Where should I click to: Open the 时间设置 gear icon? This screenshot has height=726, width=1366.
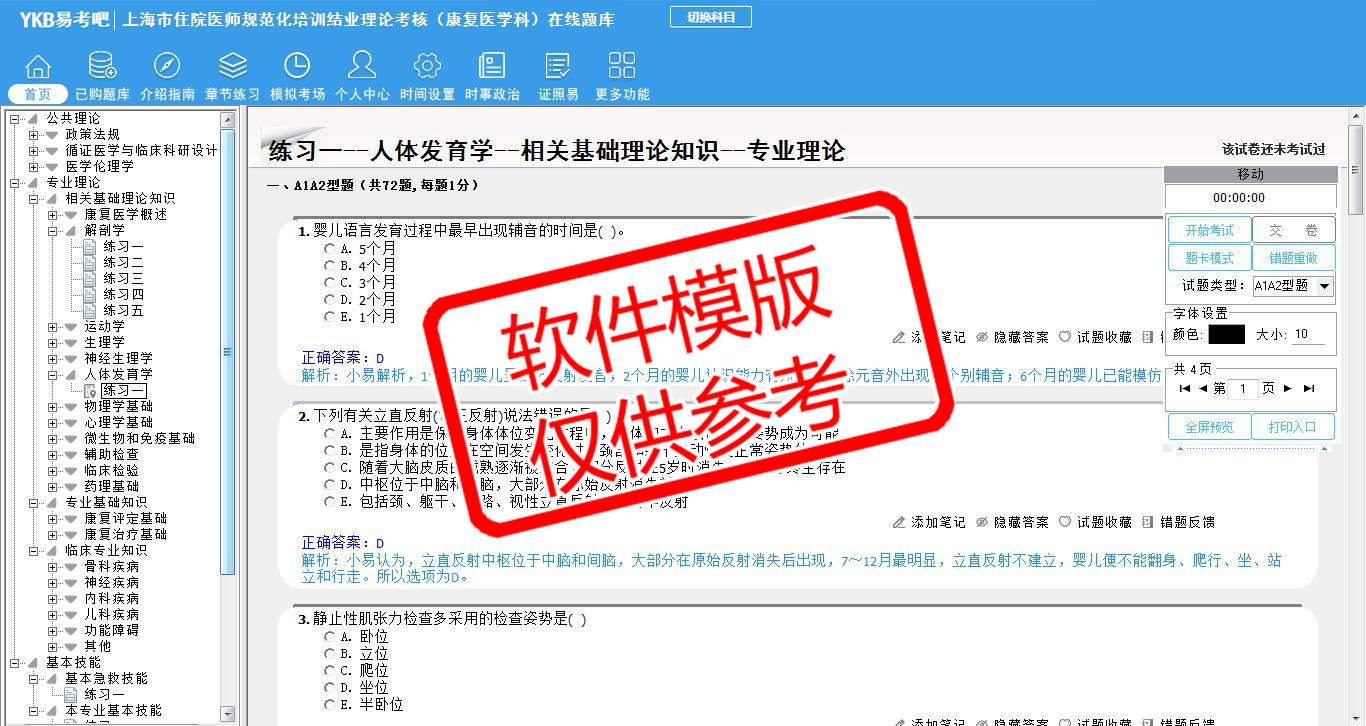tap(427, 67)
